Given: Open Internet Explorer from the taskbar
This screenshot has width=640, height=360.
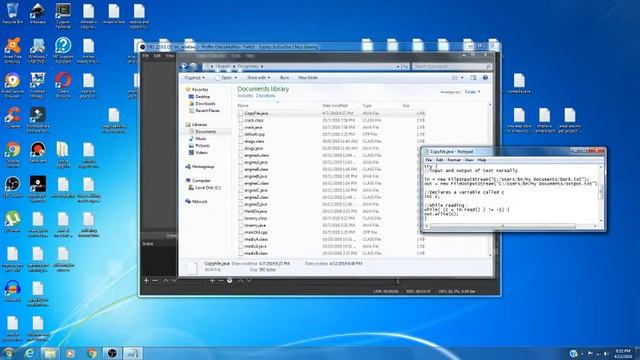Looking at the screenshot, I should coord(29,353).
